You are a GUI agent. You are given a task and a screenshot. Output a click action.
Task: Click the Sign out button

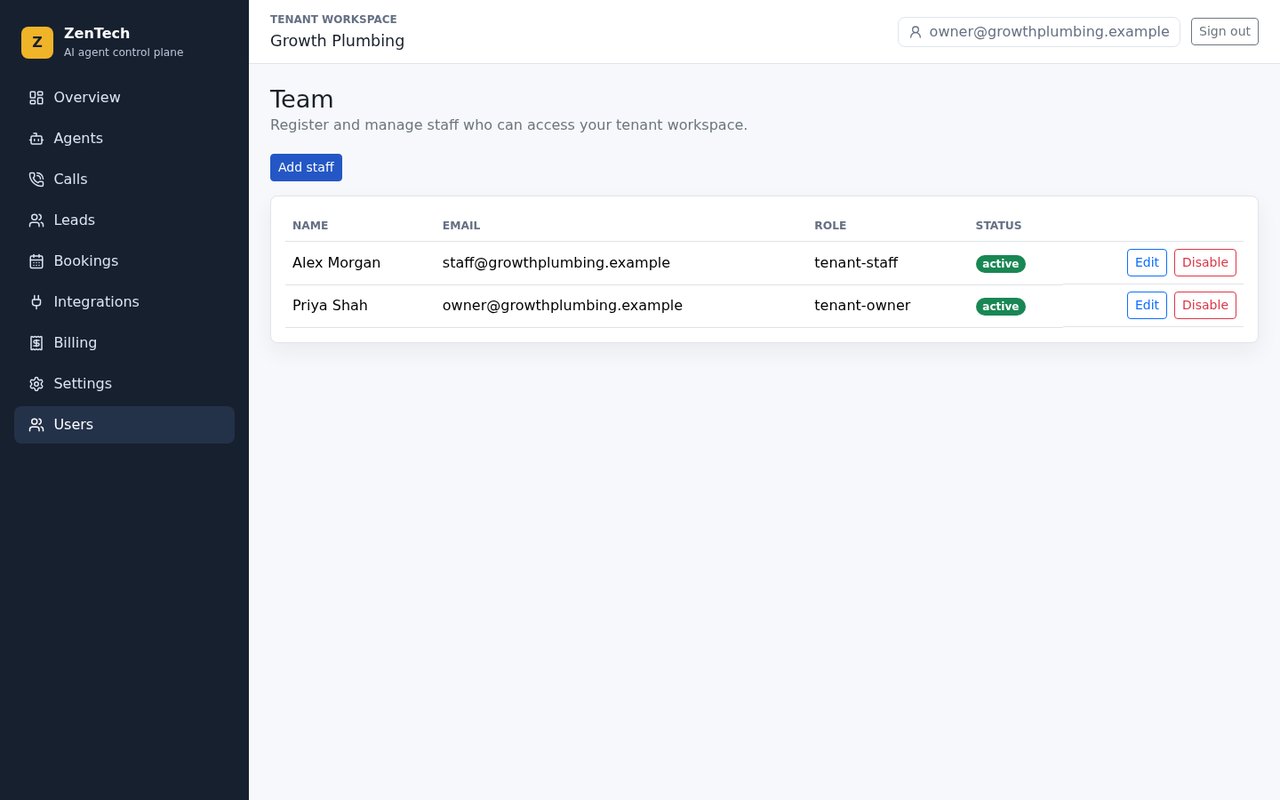point(1224,31)
